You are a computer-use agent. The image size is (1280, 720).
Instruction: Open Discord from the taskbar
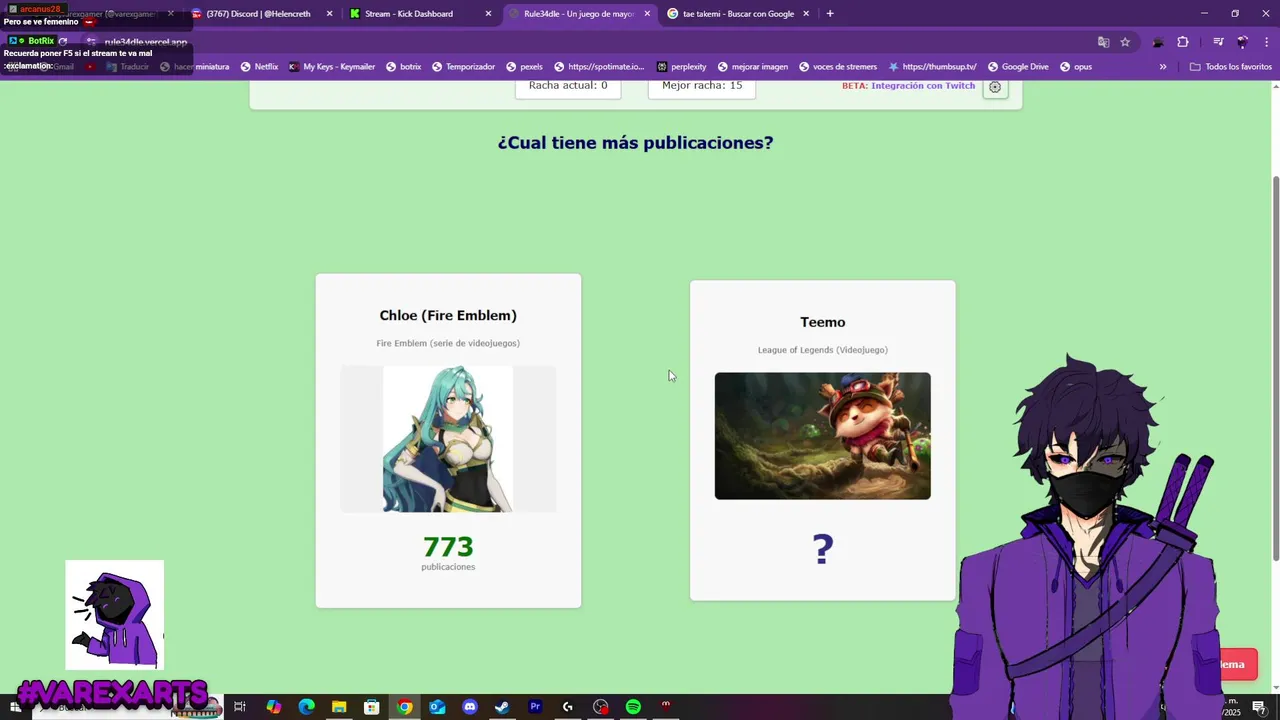pos(470,707)
